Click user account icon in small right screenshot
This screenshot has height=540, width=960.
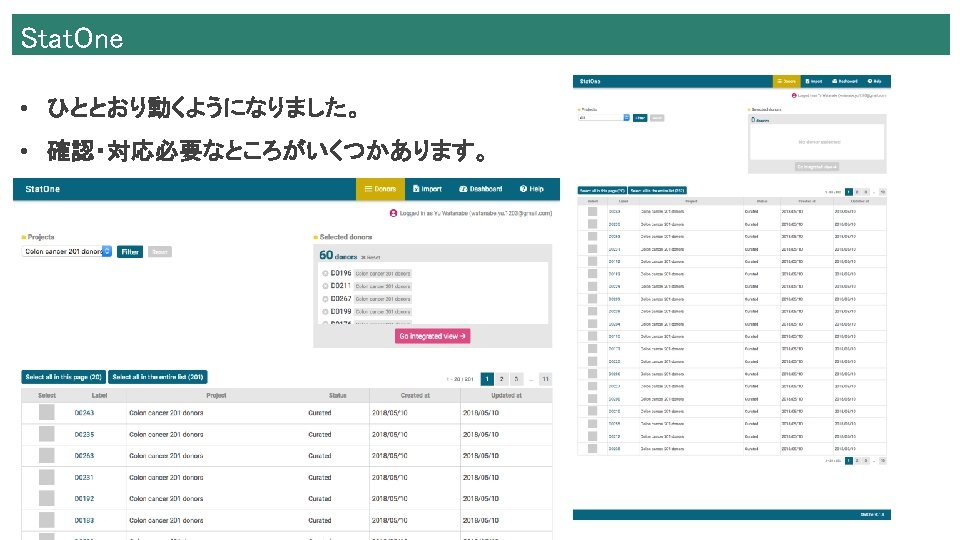pos(794,96)
